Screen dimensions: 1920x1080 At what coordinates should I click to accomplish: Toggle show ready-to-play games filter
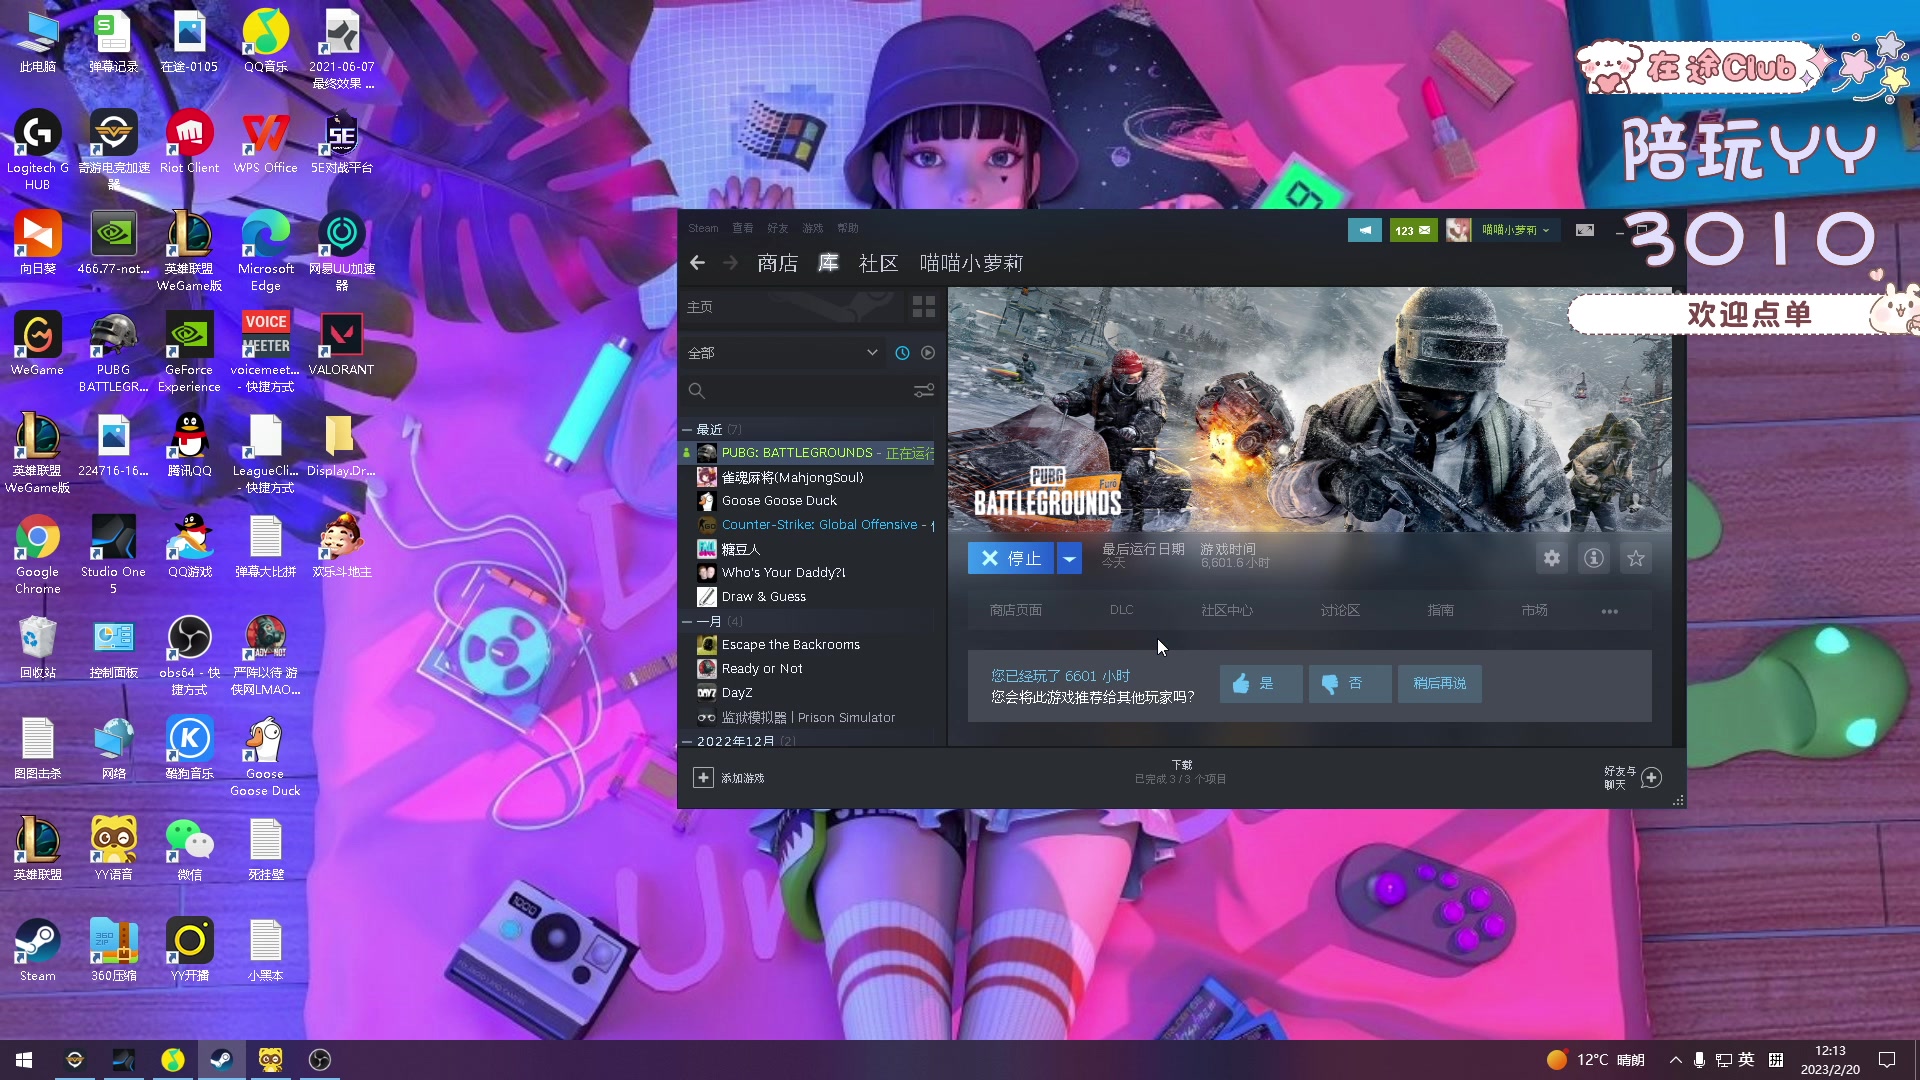[x=928, y=353]
